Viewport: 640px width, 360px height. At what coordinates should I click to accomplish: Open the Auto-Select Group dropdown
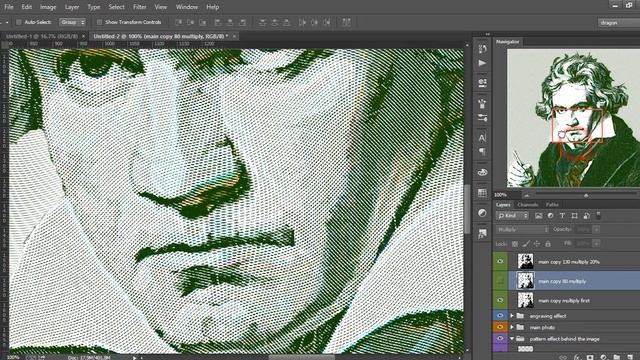[73, 22]
